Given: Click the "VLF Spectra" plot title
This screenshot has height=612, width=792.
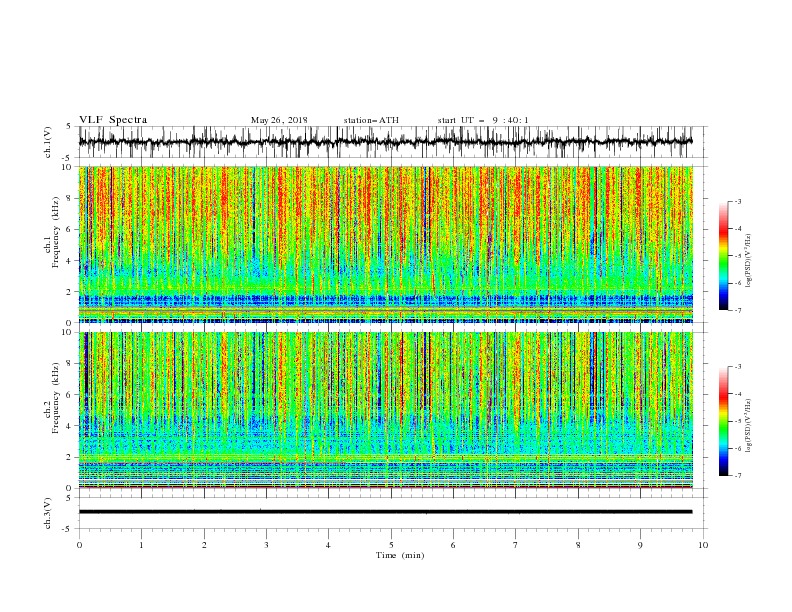Looking at the screenshot, I should [x=113, y=120].
